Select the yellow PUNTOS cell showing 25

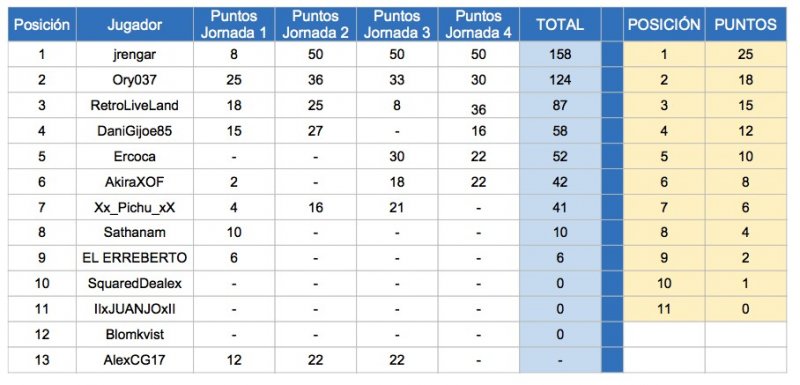tap(745, 55)
